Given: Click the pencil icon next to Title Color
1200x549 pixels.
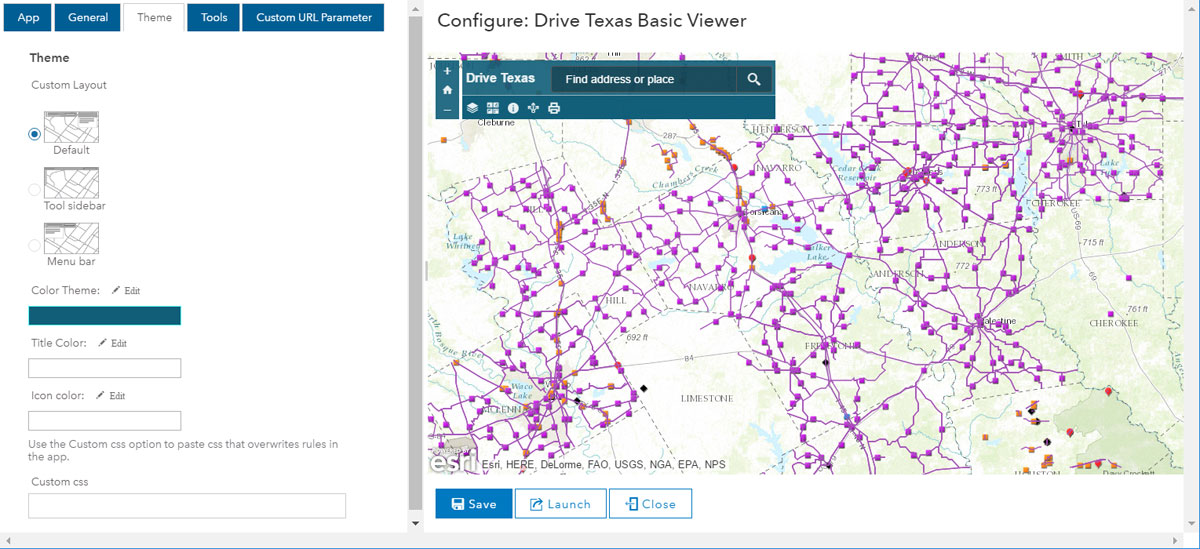Looking at the screenshot, I should point(101,343).
